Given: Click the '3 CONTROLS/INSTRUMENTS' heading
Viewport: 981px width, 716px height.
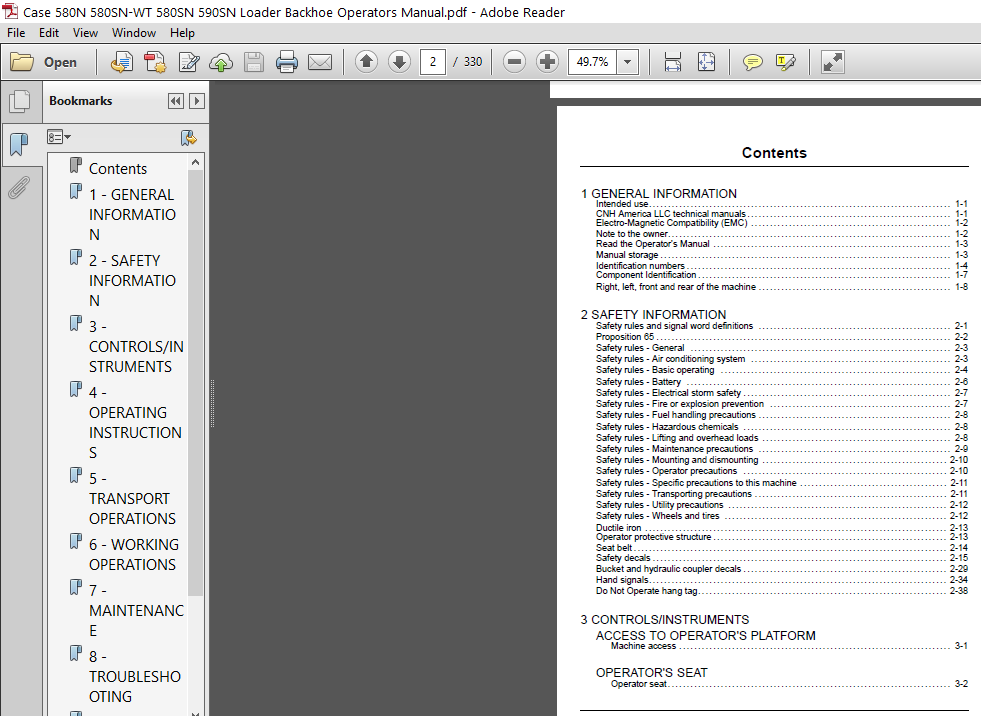Looking at the screenshot, I should coord(664,620).
